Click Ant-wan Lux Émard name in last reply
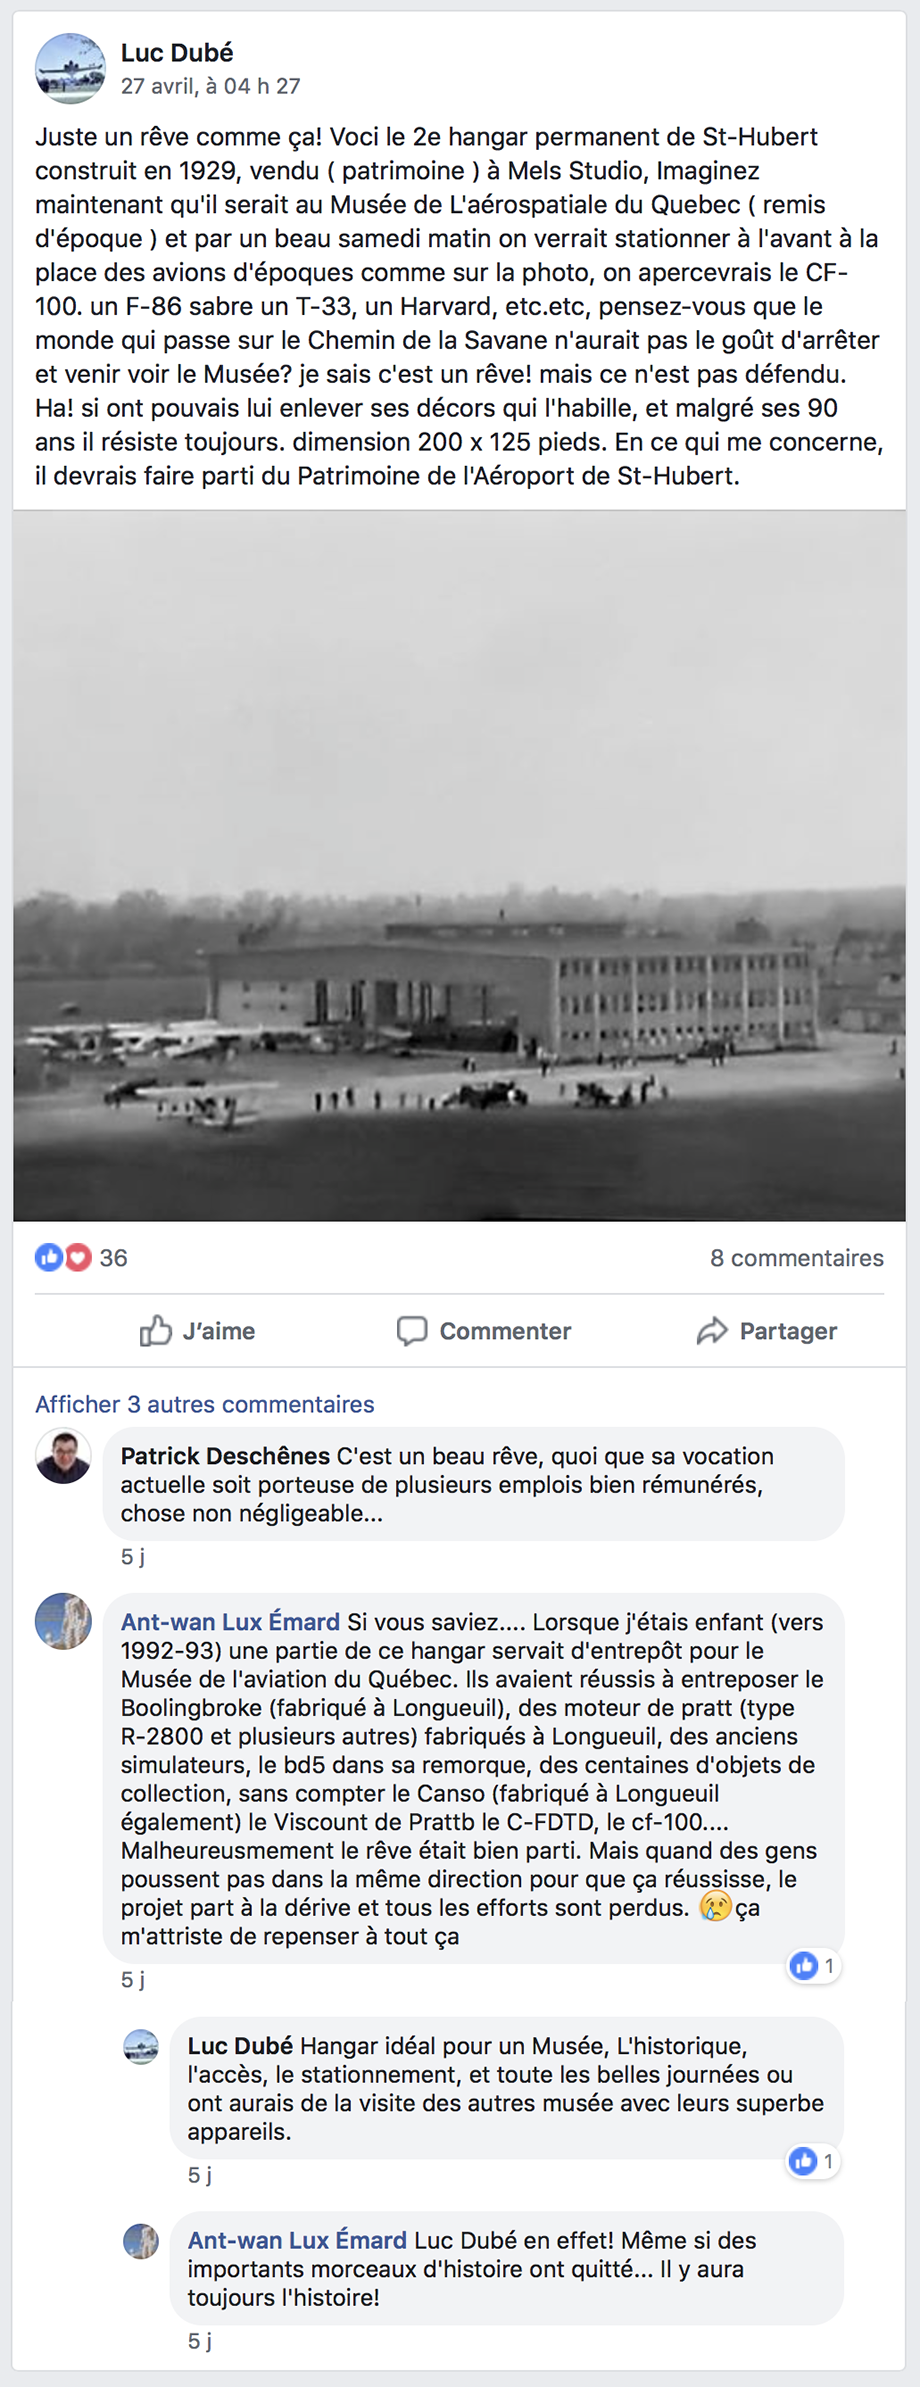 (x=297, y=2240)
